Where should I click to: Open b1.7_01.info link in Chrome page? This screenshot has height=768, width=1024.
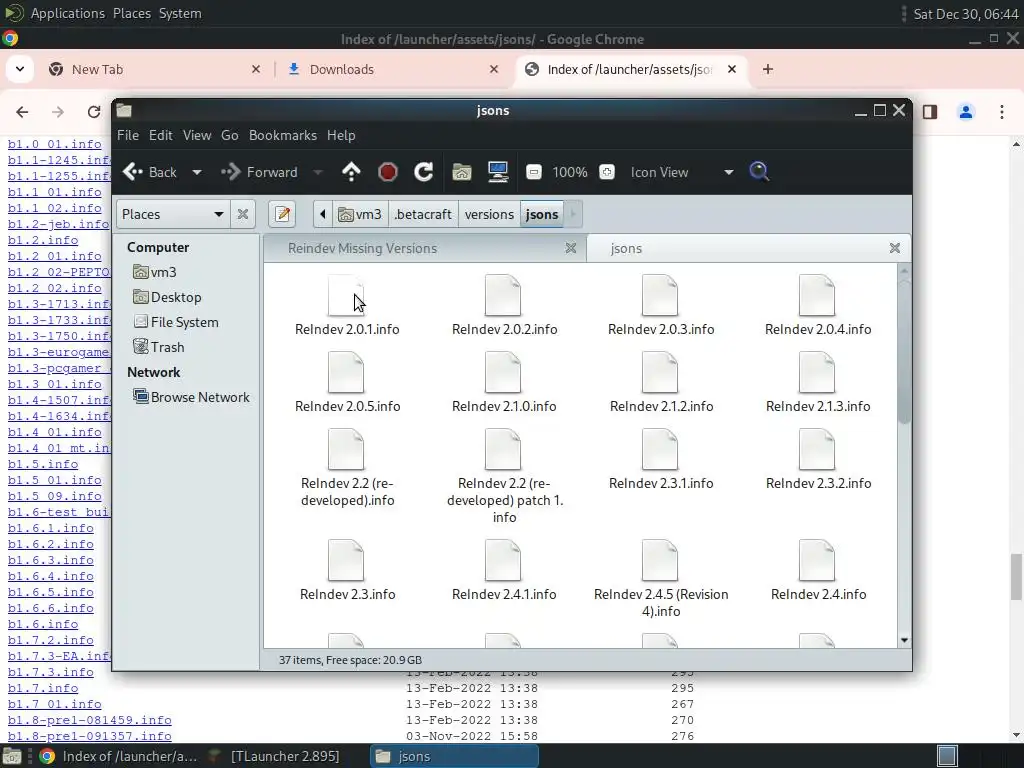click(54, 704)
